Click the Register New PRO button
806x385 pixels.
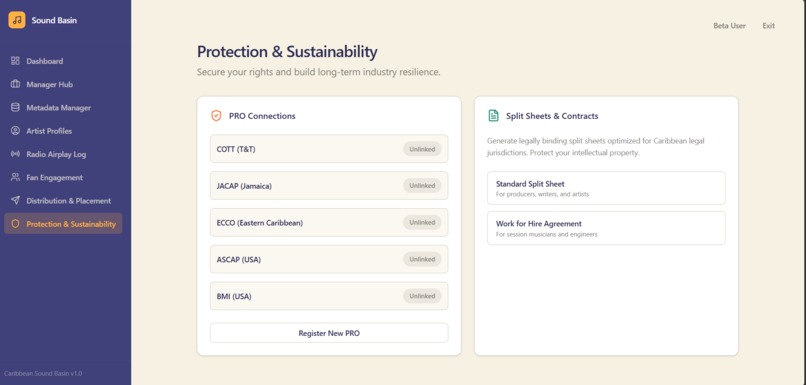(329, 333)
